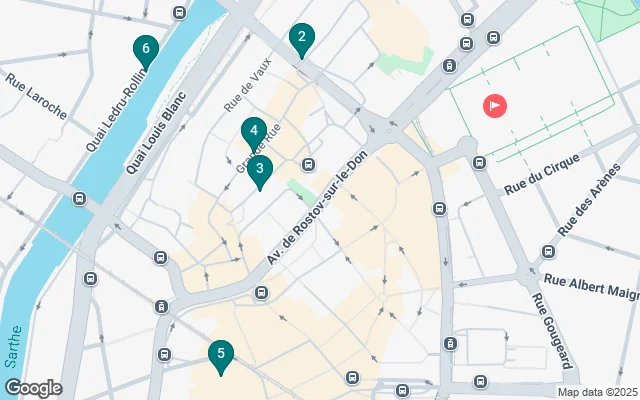Select the bus stop on Grande Rue
The height and width of the screenshot is (400, 640).
[x=309, y=164]
